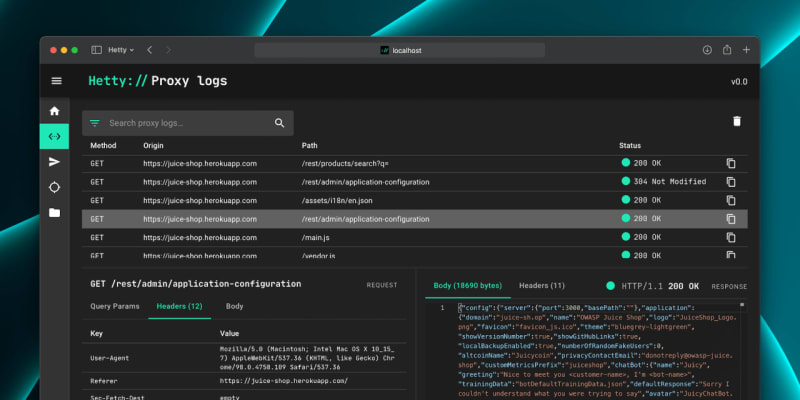The image size is (800, 400).
Task: Copy the 304 Not Modified row
Action: (x=731, y=182)
